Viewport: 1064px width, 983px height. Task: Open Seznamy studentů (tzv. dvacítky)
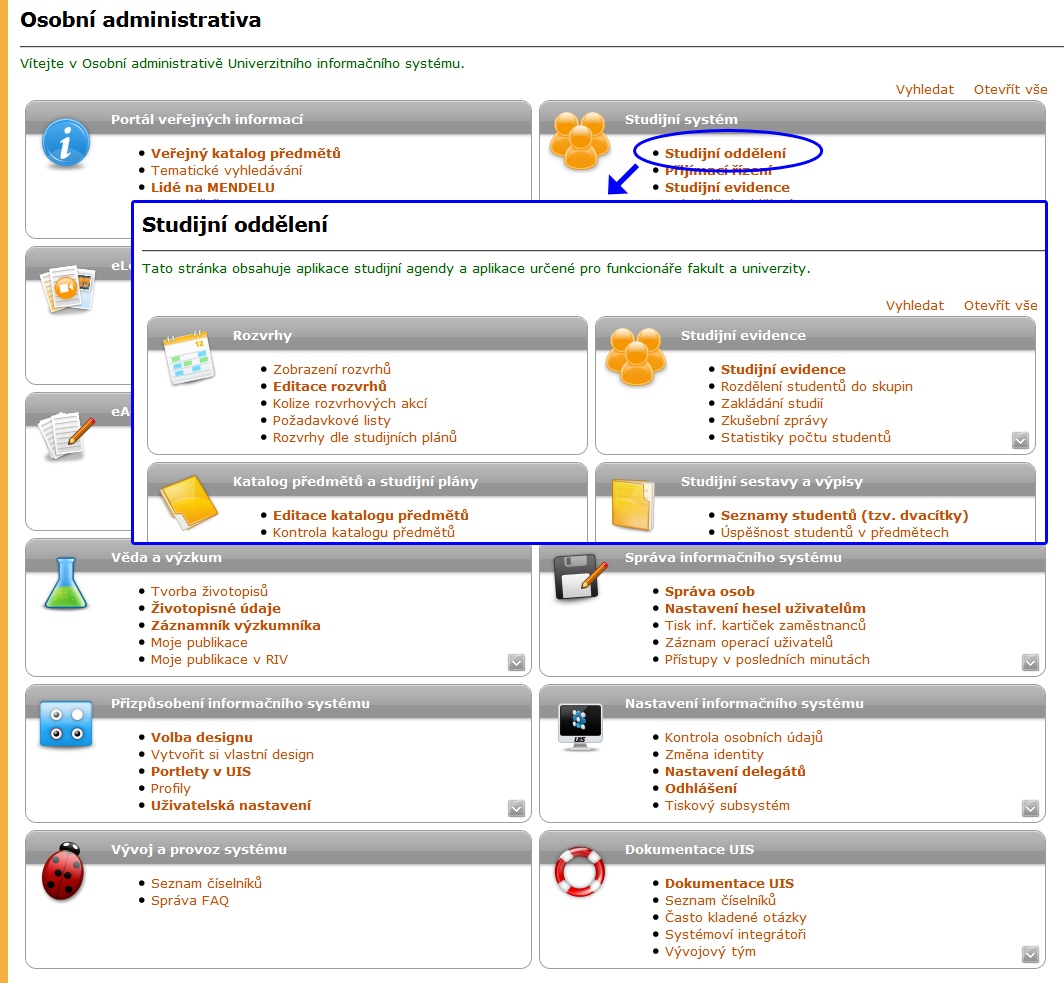click(x=844, y=516)
